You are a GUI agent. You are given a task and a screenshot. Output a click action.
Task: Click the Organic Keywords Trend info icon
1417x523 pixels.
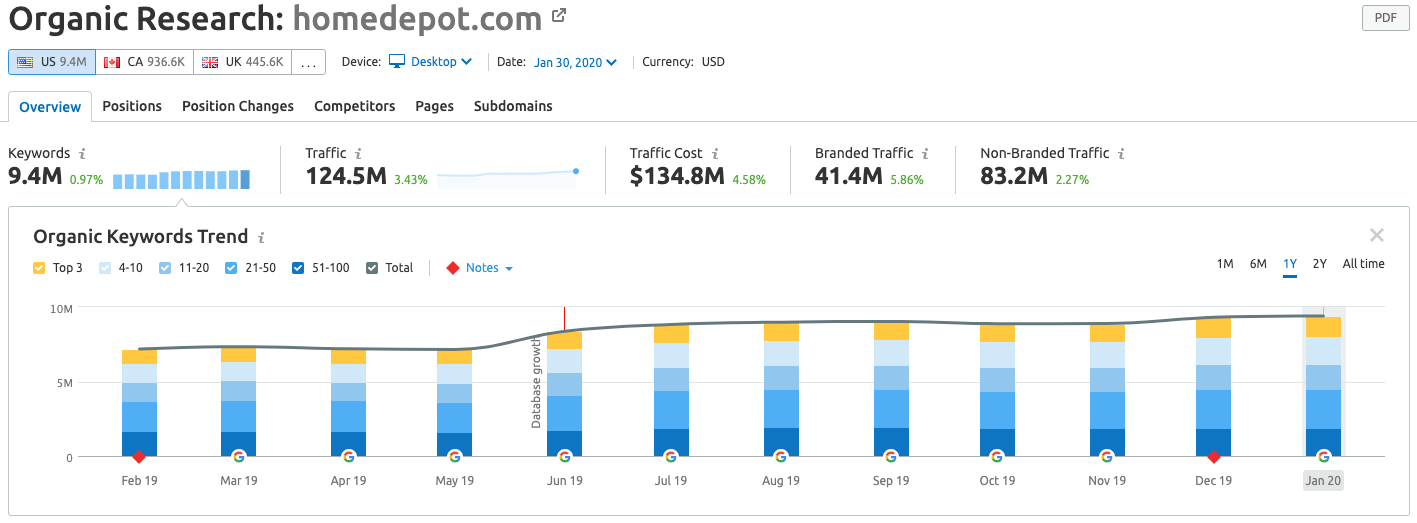tap(261, 238)
